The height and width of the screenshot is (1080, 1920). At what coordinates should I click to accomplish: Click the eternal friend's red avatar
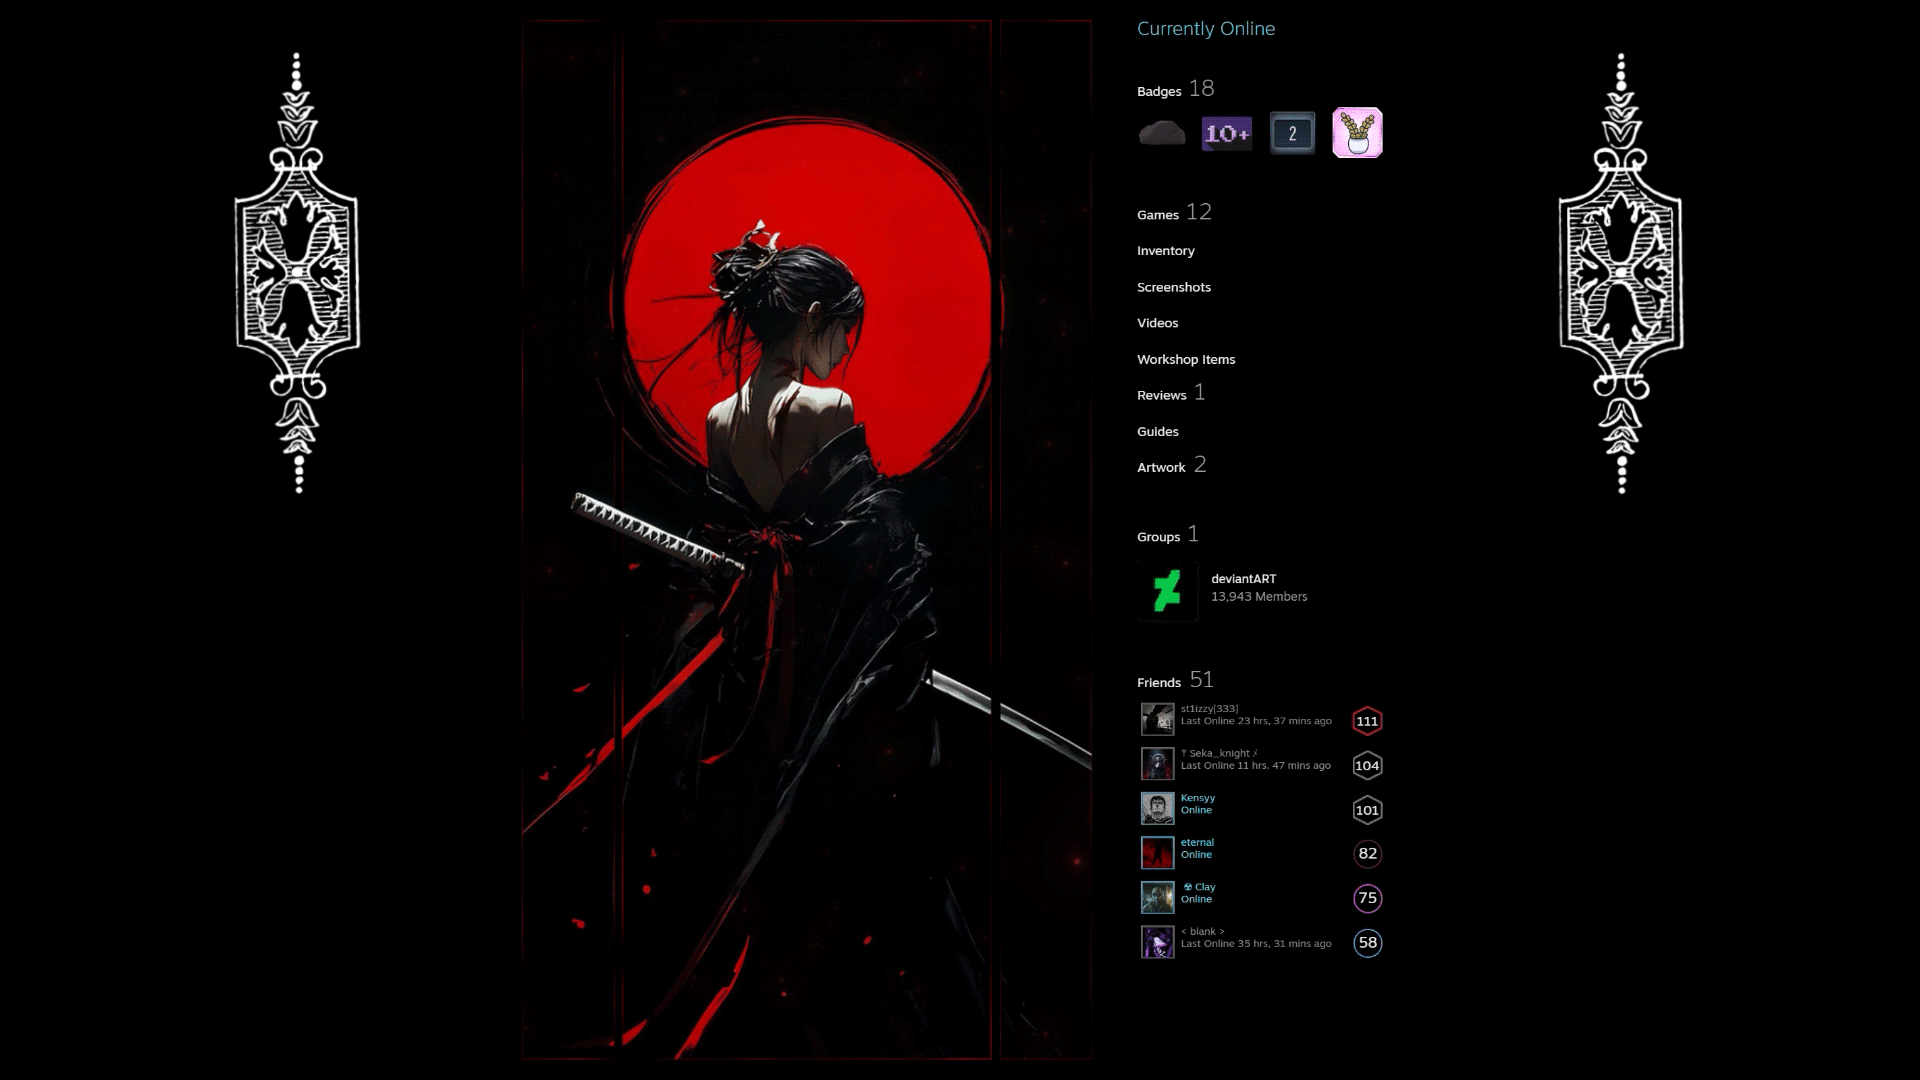click(1158, 853)
